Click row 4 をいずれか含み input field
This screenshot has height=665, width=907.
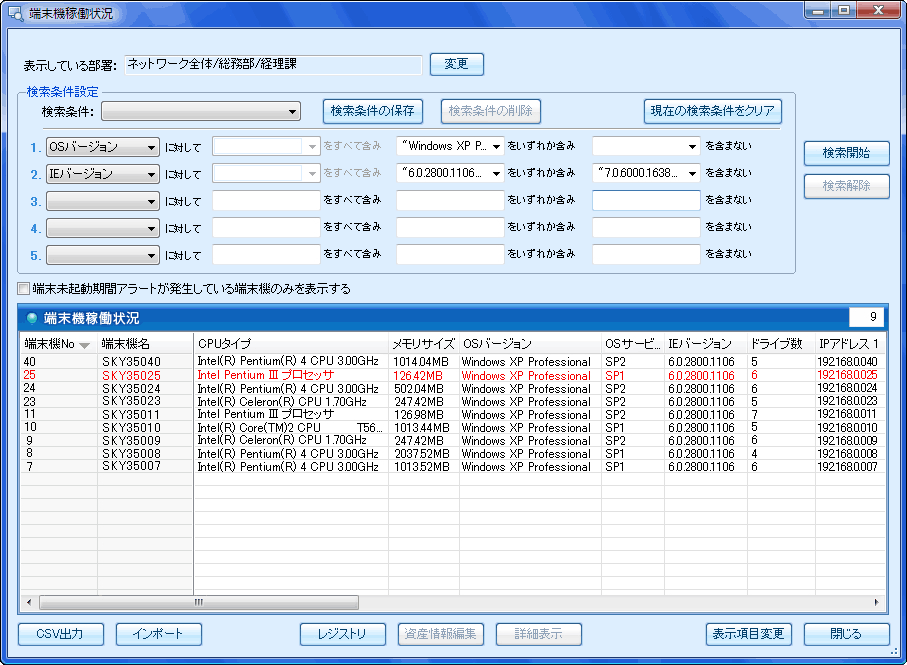point(450,227)
